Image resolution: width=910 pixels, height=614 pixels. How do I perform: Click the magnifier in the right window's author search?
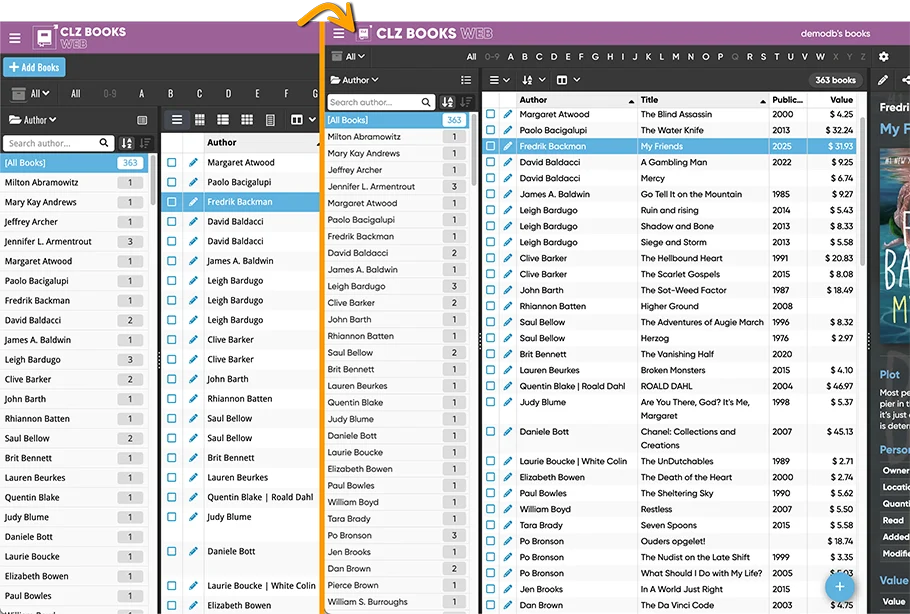tap(426, 102)
